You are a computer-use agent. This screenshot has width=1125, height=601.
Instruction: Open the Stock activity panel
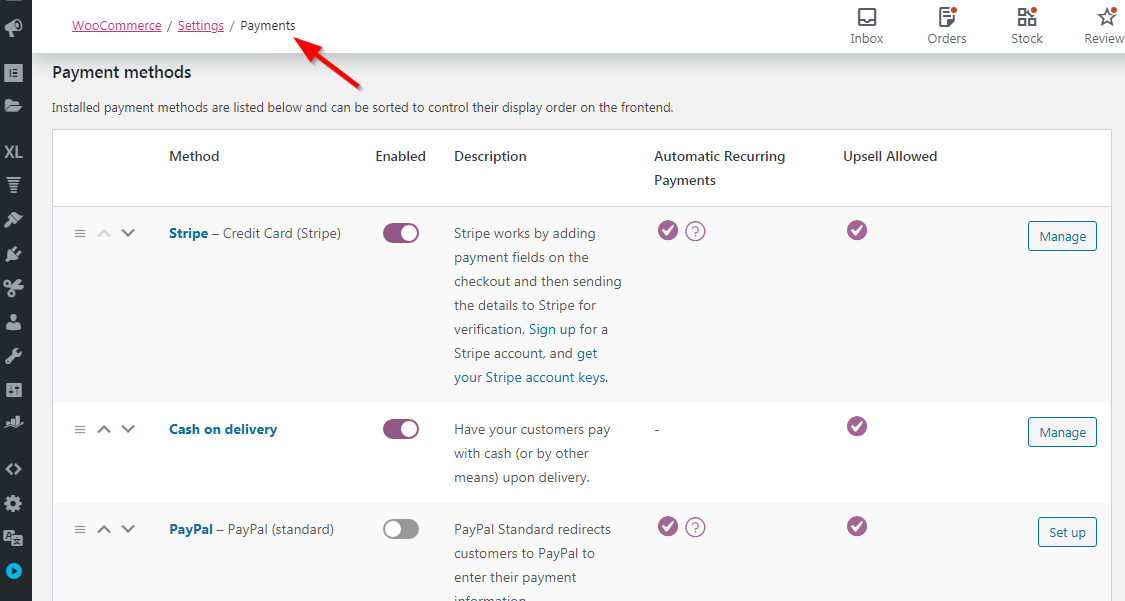1027,27
